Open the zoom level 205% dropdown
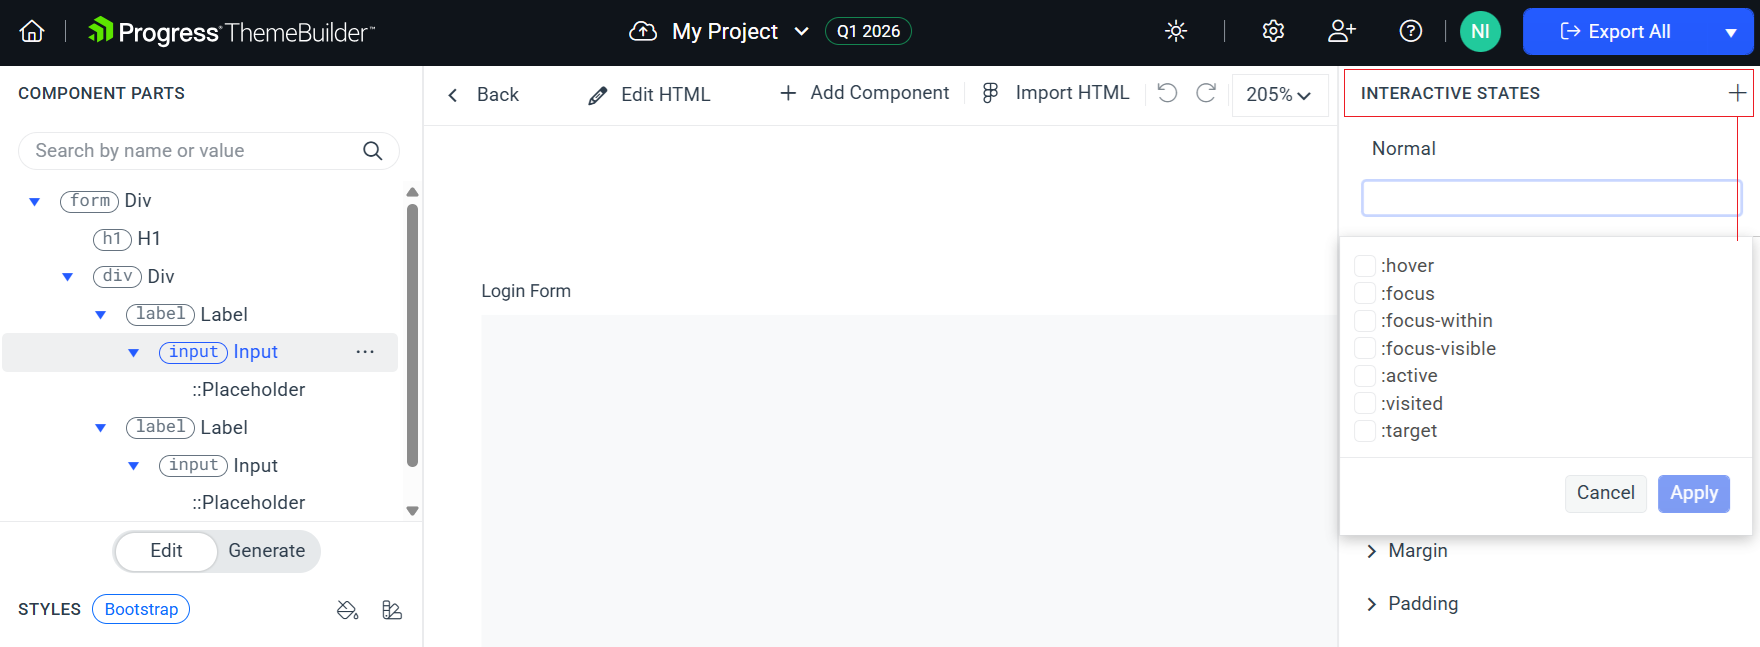This screenshot has height=647, width=1760. click(x=1280, y=95)
